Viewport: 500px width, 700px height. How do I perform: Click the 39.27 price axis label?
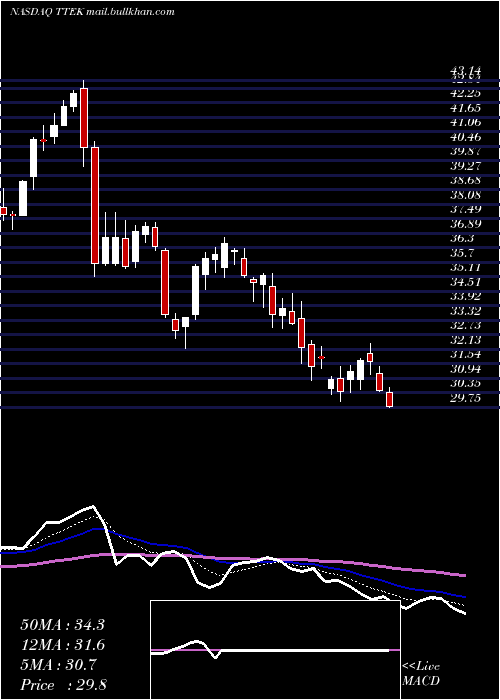click(464, 166)
